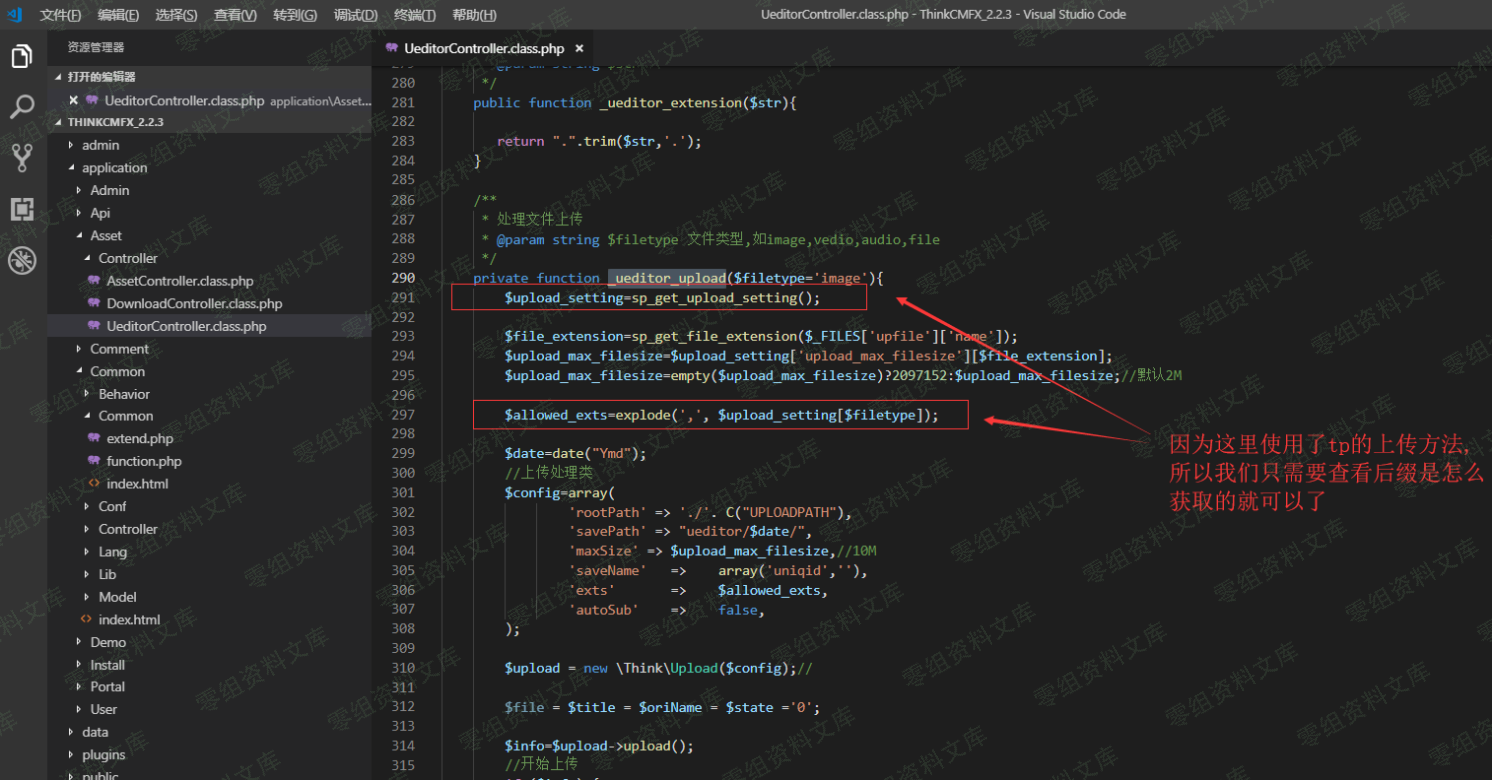Expand the admin folder
Viewport: 1492px width, 780px height.
[x=100, y=145]
